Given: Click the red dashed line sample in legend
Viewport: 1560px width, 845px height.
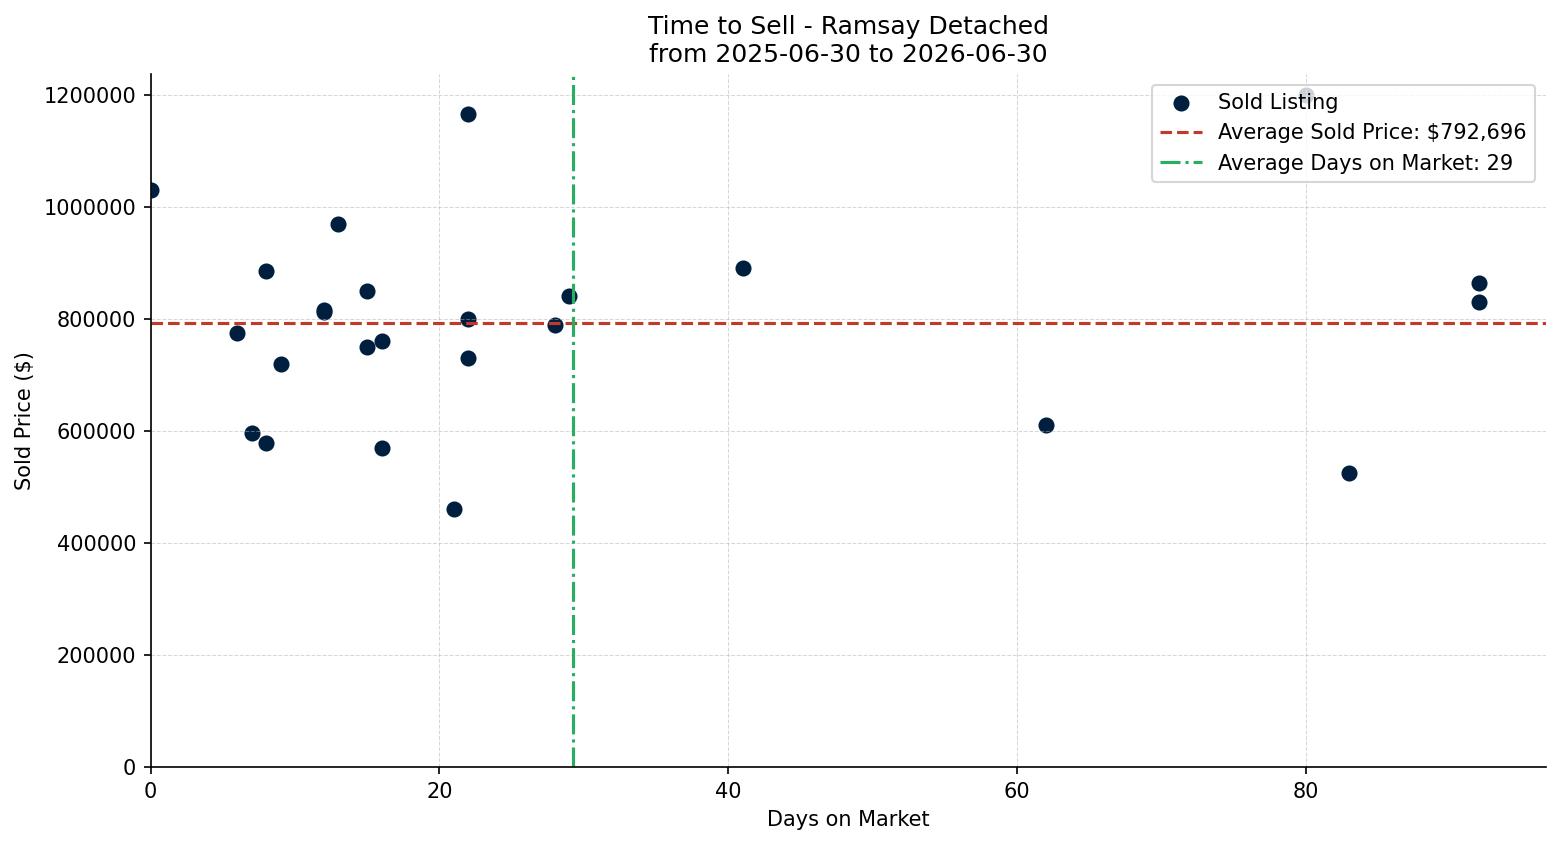Looking at the screenshot, I should pos(1181,132).
